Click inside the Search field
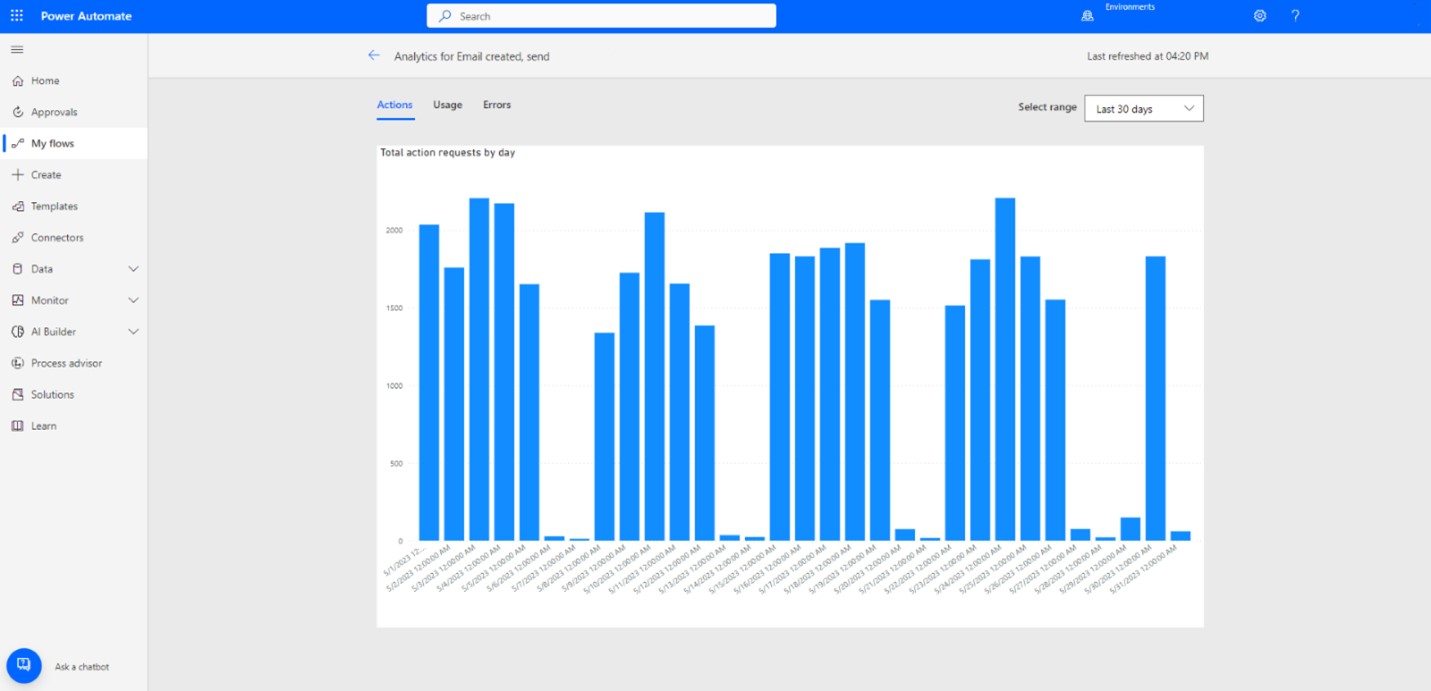The height and width of the screenshot is (691, 1431). click(x=600, y=15)
